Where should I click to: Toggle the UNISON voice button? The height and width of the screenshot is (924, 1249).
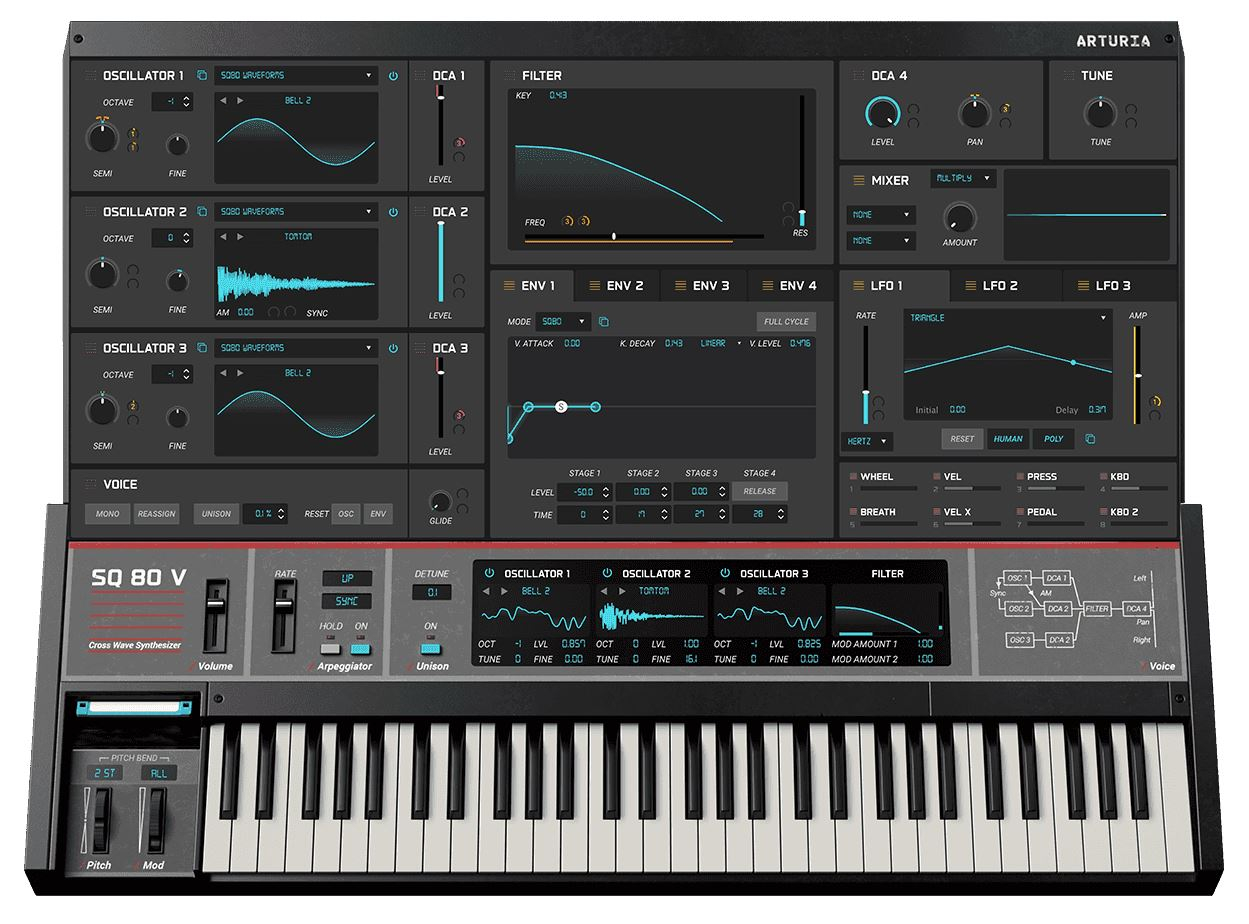216,514
